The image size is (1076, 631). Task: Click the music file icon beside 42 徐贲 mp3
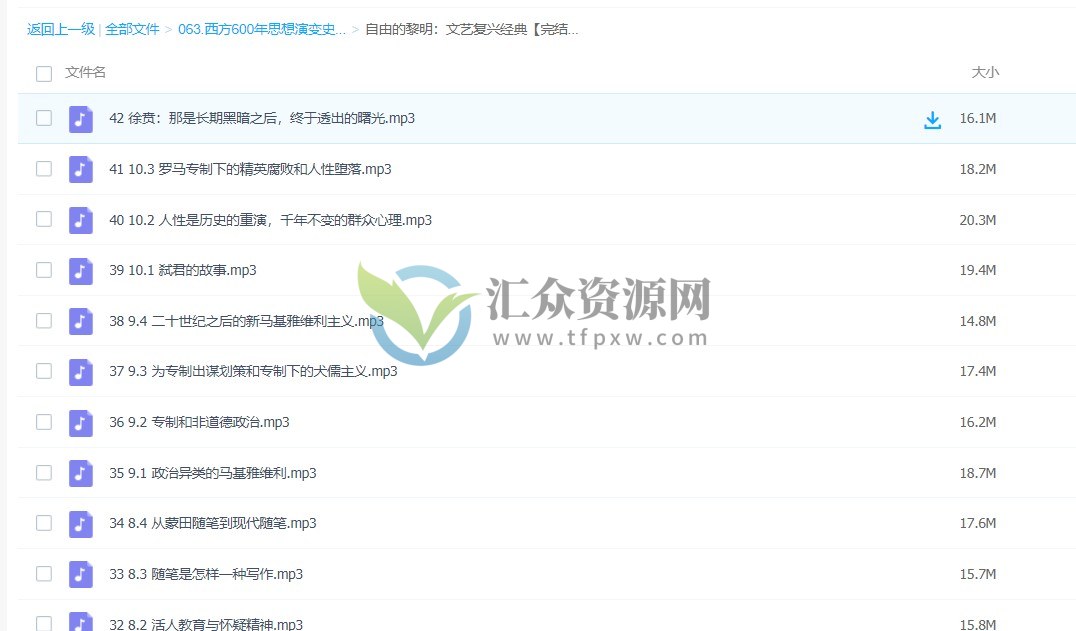(80, 118)
